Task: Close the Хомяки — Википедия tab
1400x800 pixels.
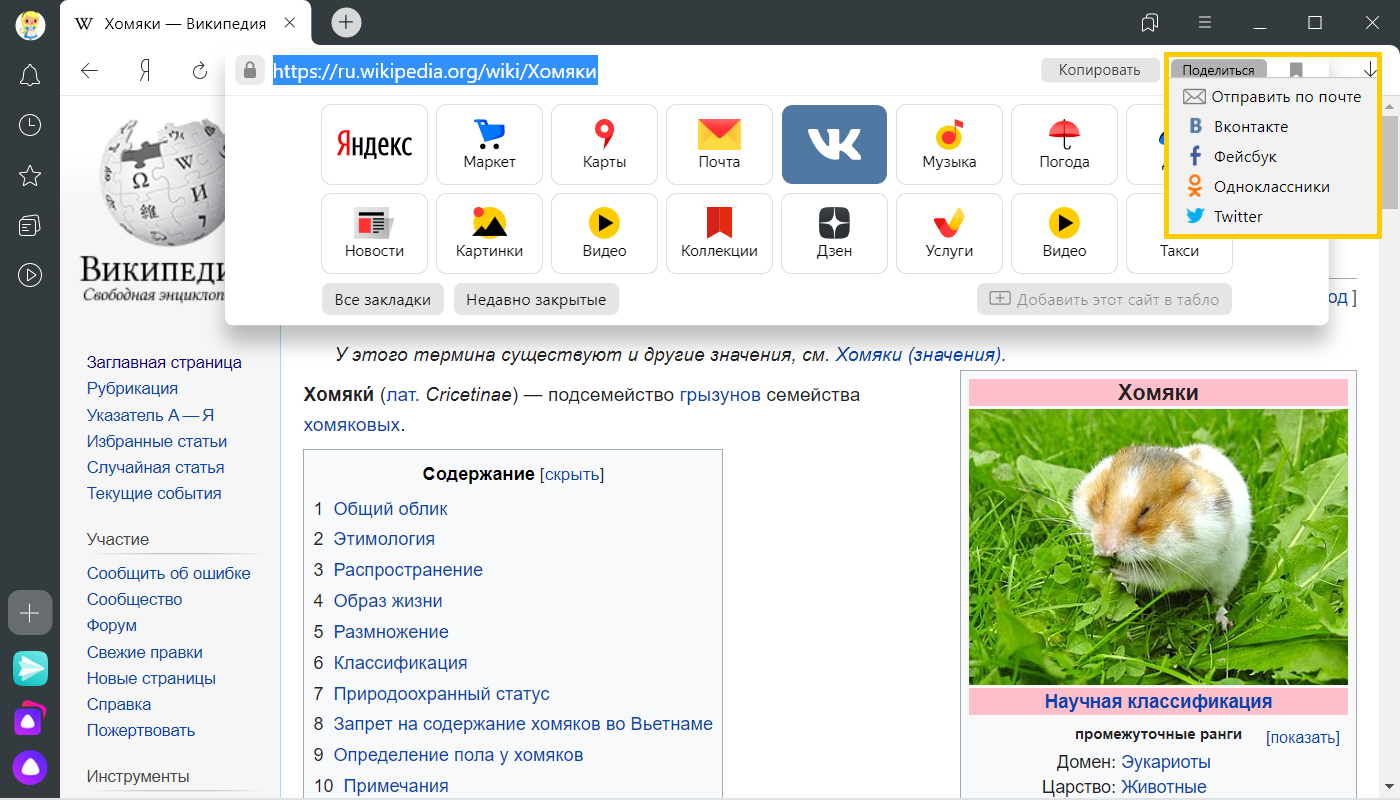Action: tap(290, 23)
